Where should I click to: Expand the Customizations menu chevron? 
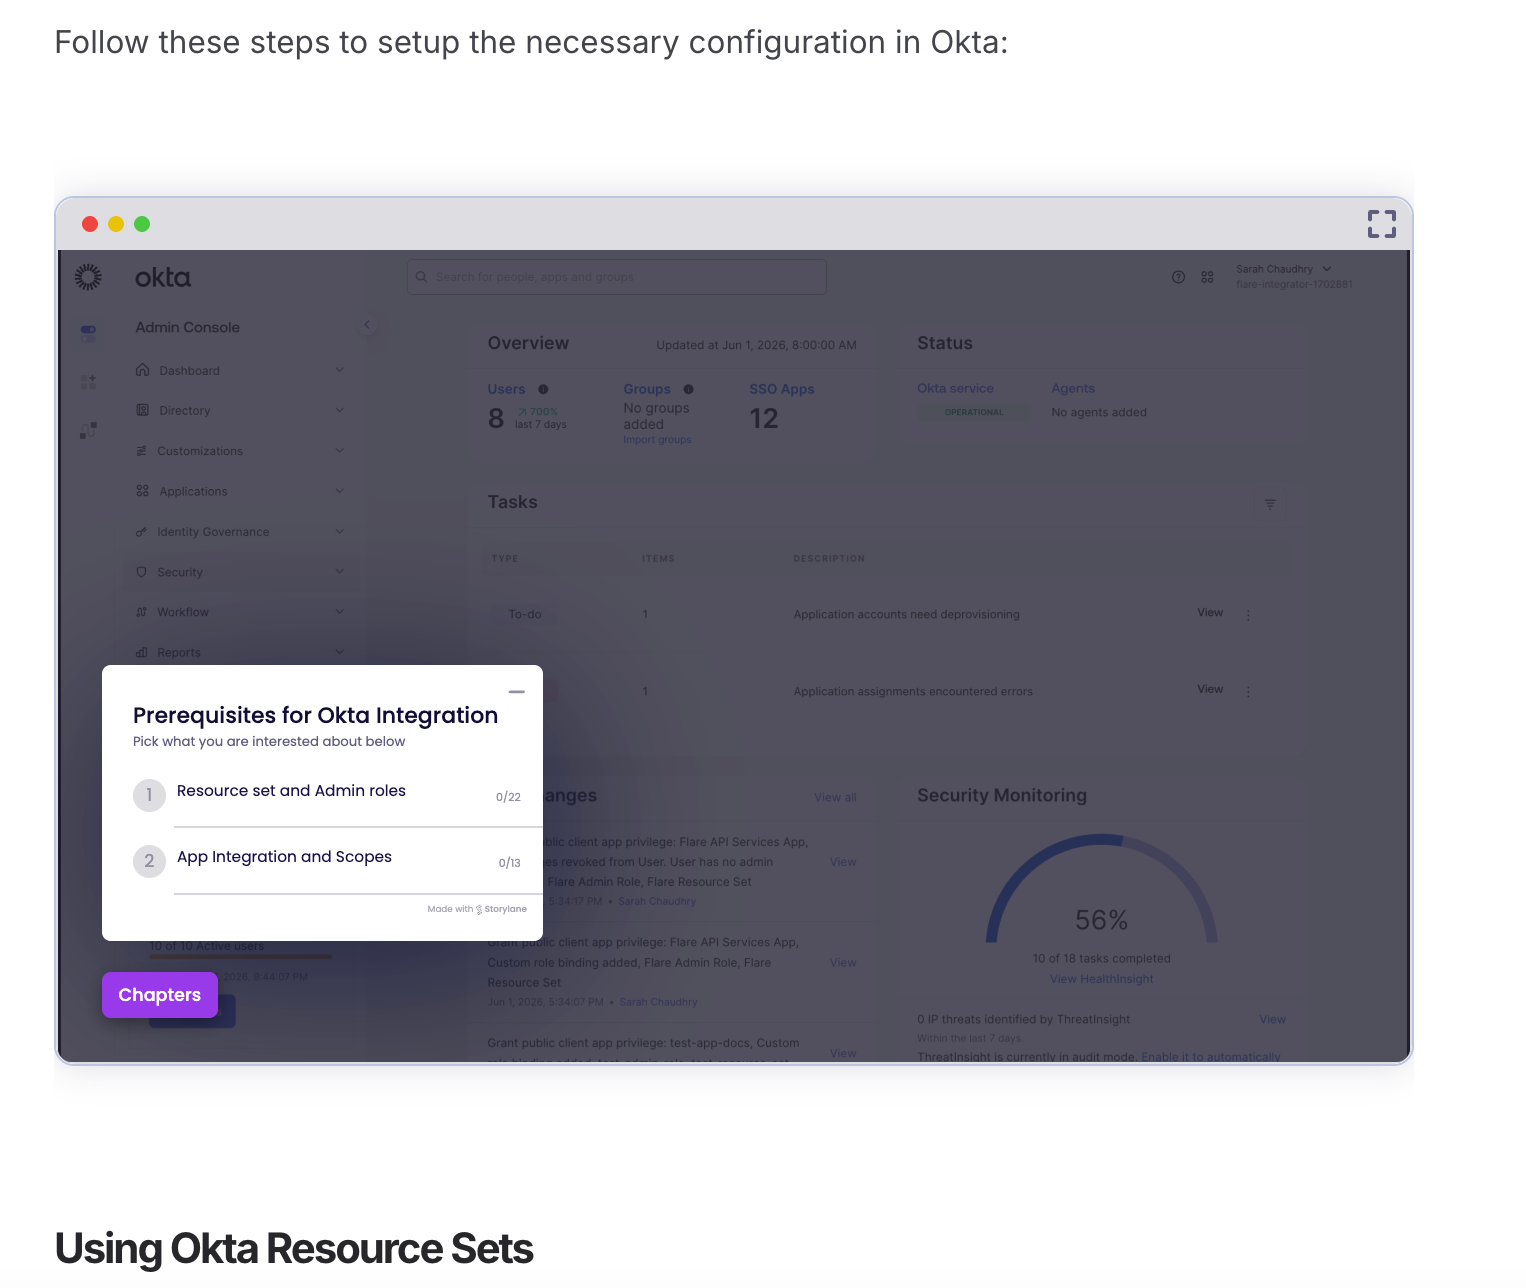pyautogui.click(x=339, y=451)
